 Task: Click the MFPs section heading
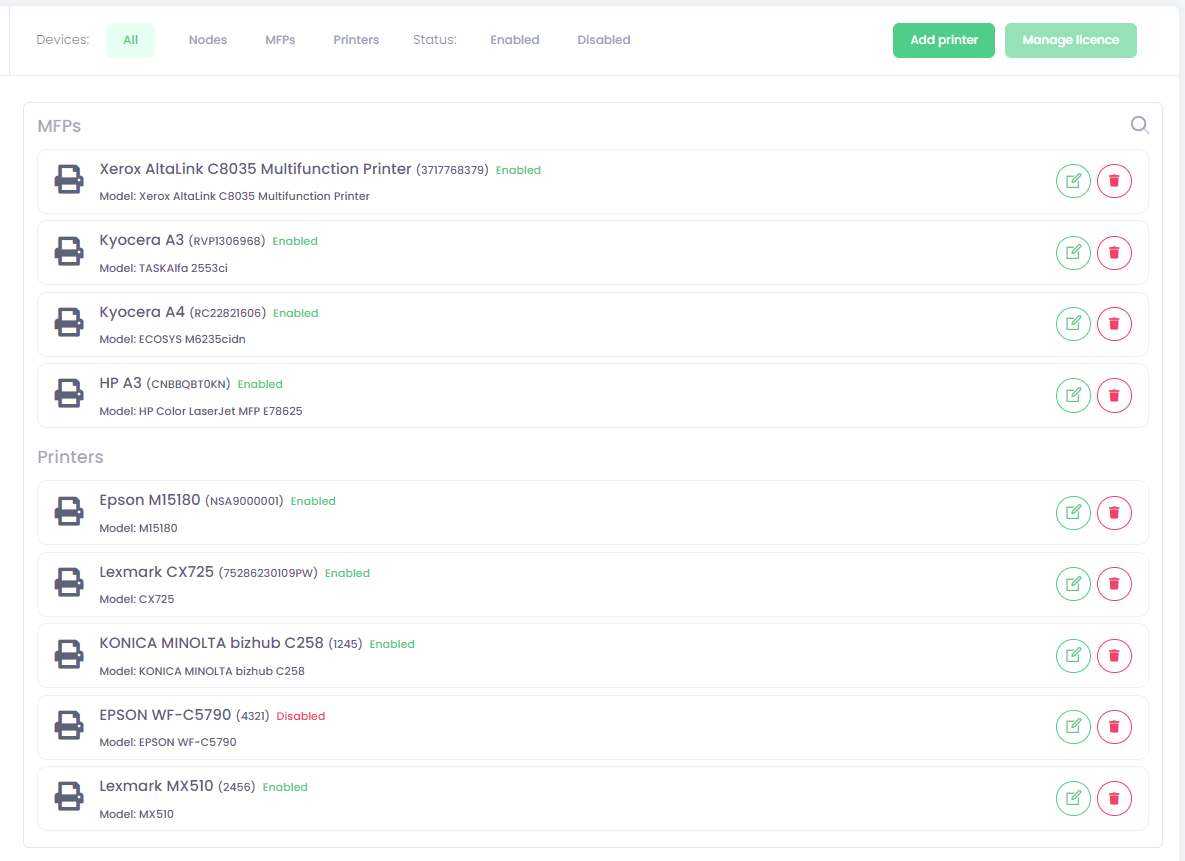(x=59, y=125)
